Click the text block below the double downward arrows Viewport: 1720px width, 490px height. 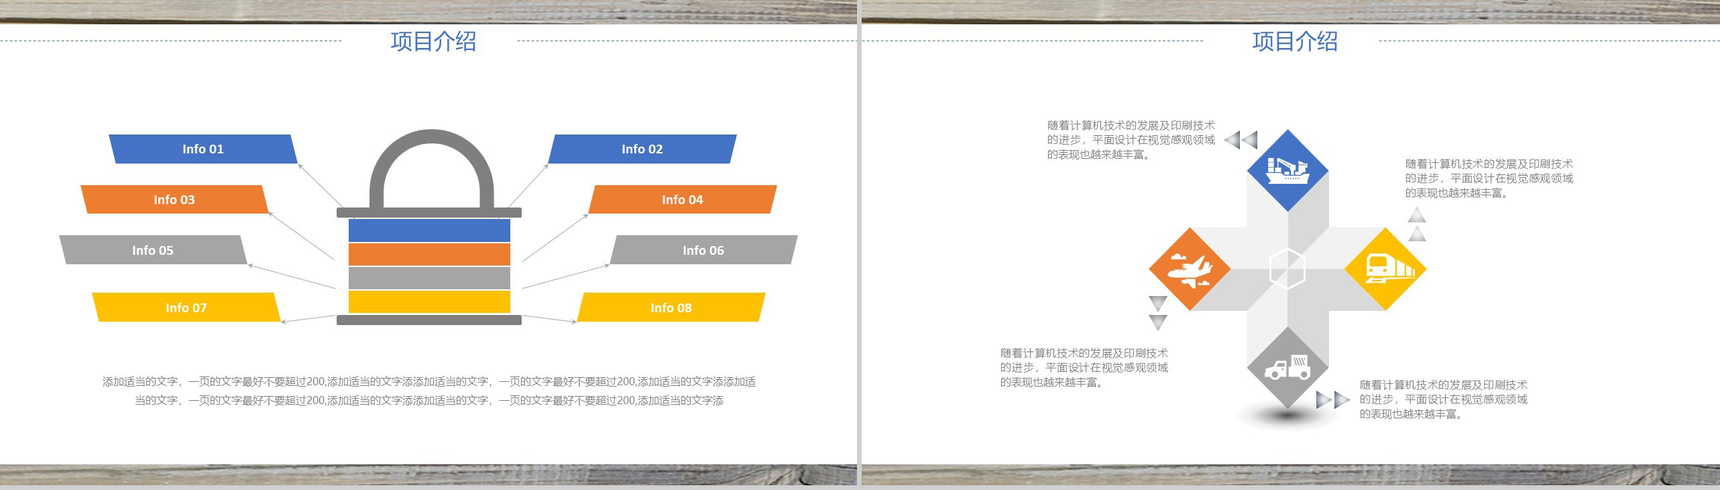tap(1084, 367)
